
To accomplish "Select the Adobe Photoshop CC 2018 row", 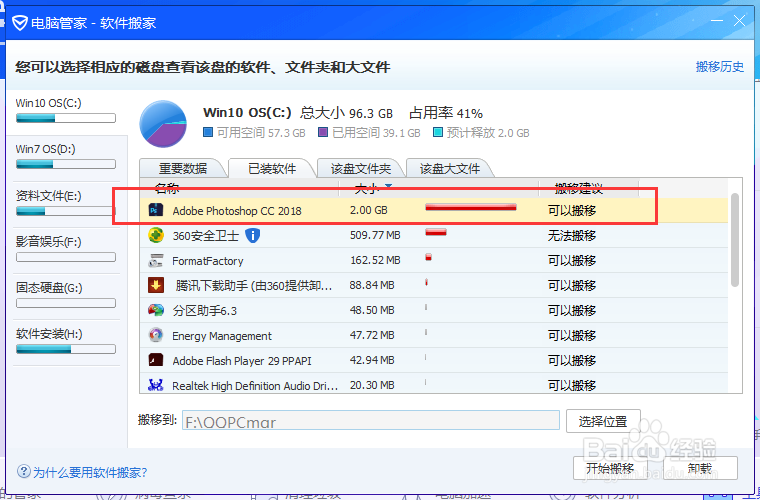I will (x=434, y=210).
